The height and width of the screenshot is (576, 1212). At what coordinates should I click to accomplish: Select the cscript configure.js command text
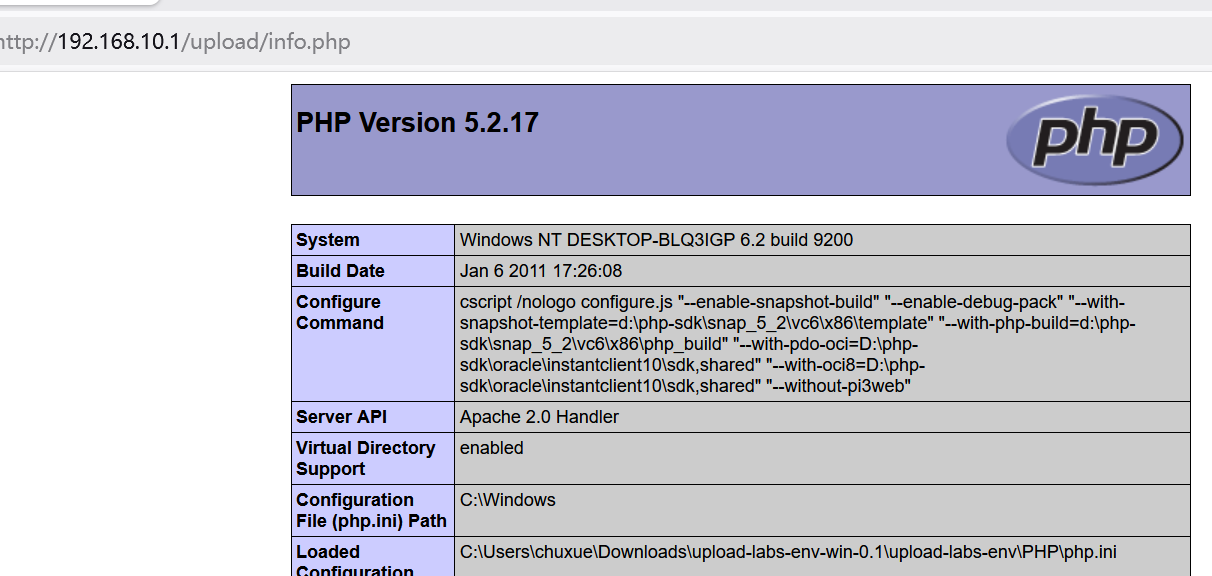(x=798, y=344)
